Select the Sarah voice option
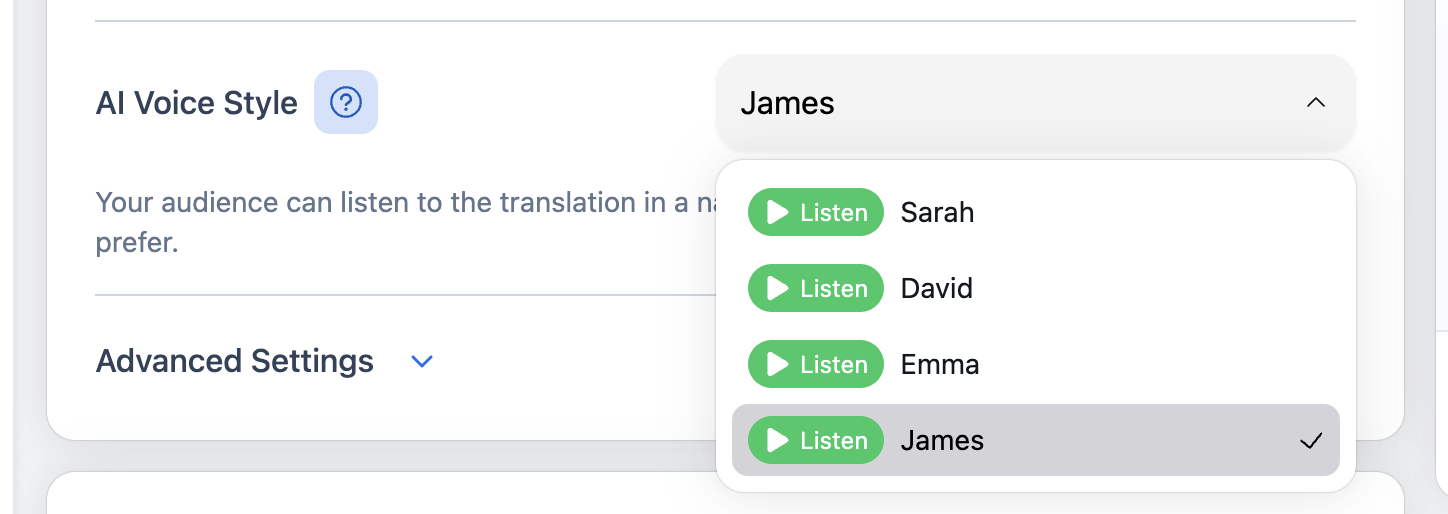 coord(937,213)
